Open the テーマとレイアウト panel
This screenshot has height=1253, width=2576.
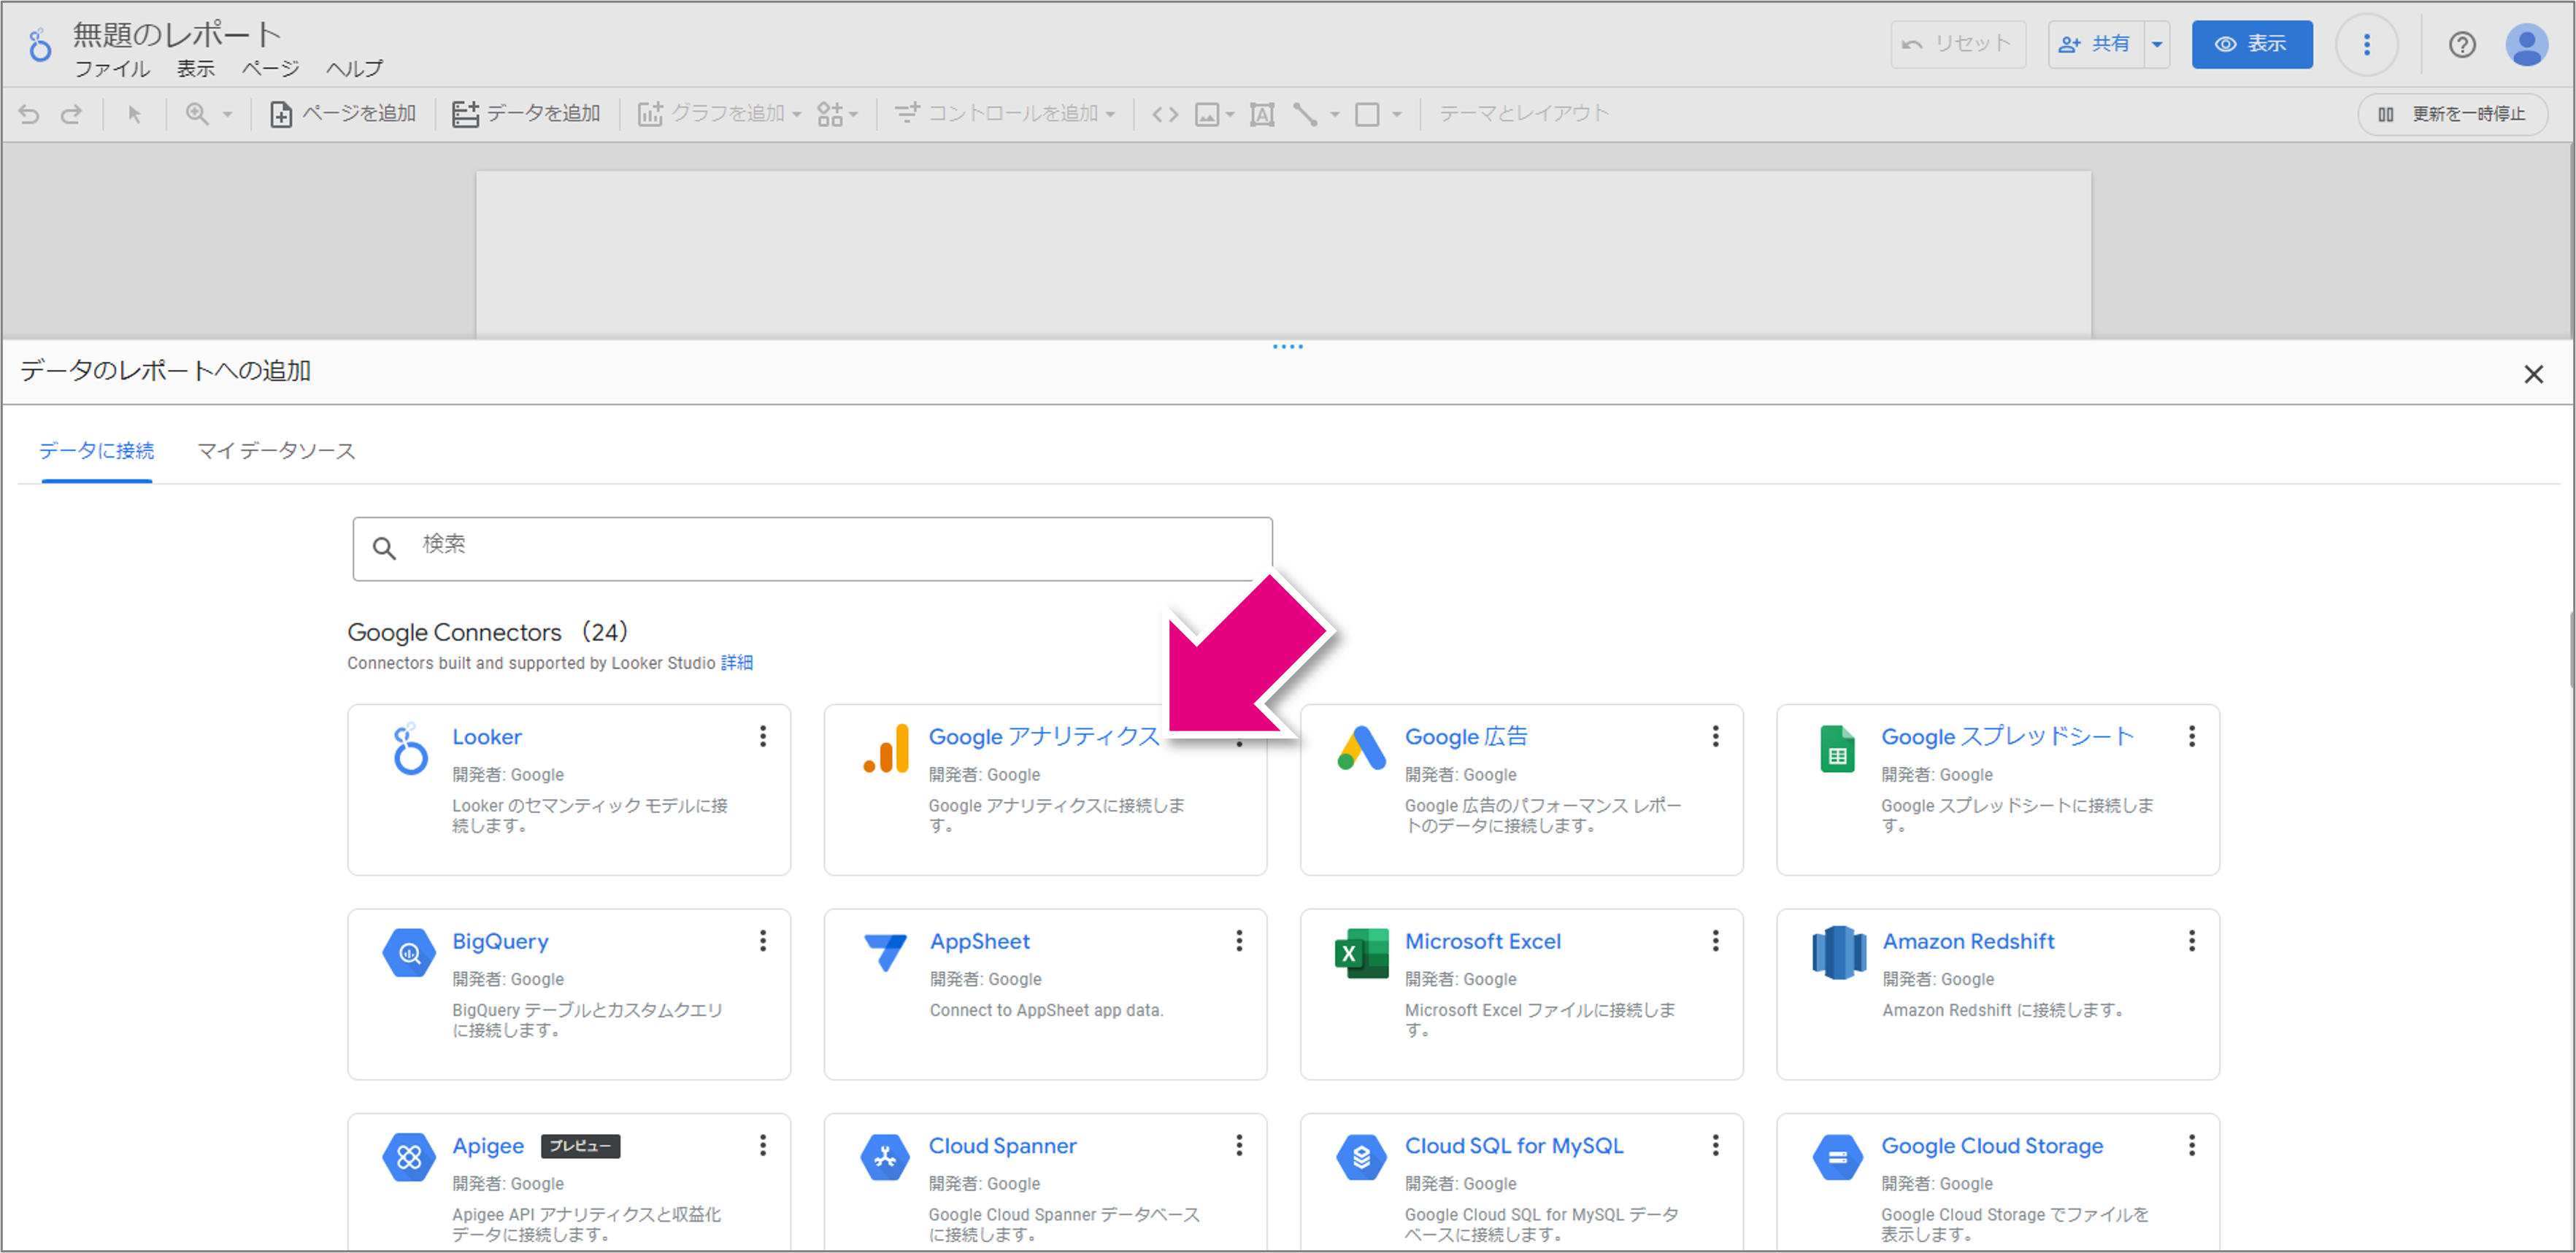coord(1524,114)
